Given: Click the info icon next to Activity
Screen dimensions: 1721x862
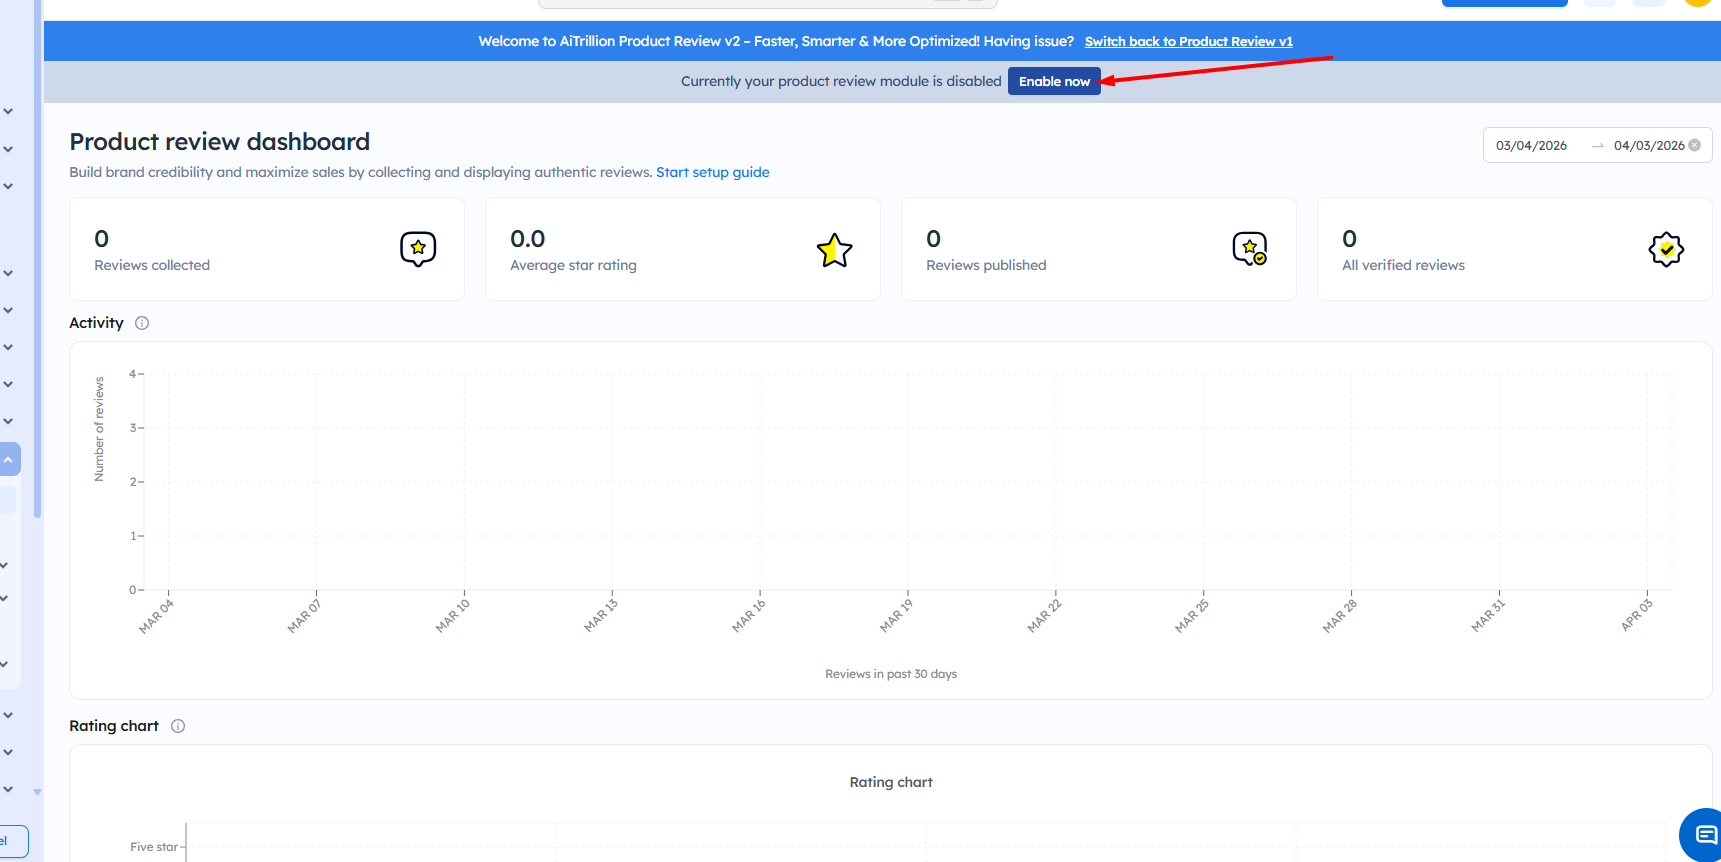Looking at the screenshot, I should pos(142,323).
